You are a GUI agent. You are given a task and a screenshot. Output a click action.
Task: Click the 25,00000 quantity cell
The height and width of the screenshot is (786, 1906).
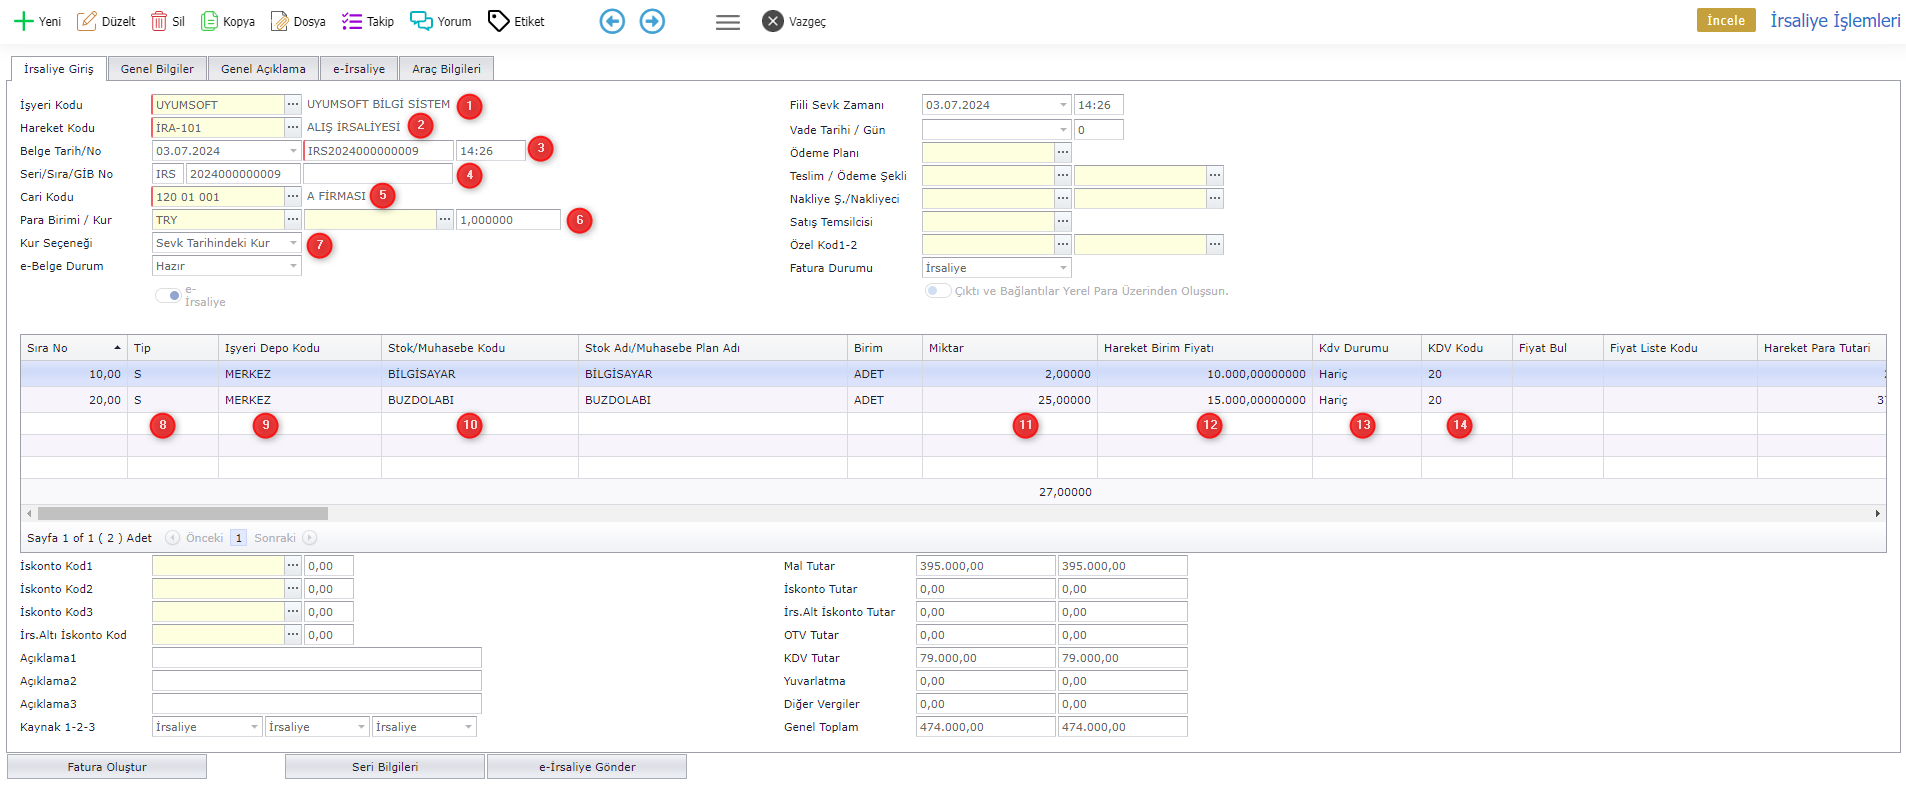coord(1010,400)
